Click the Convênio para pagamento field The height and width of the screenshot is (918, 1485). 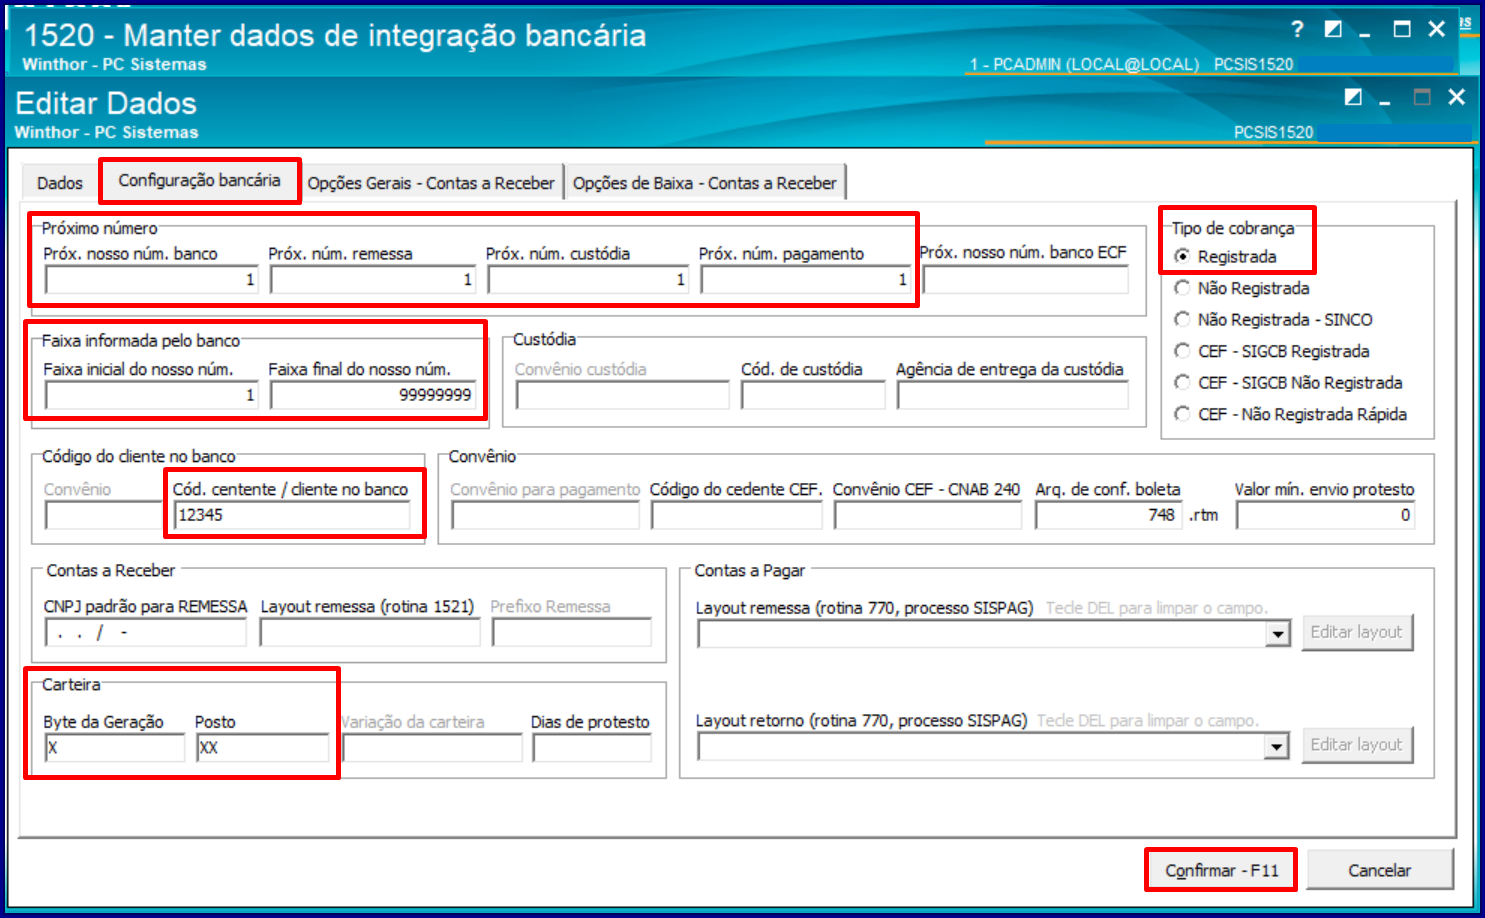coord(545,515)
